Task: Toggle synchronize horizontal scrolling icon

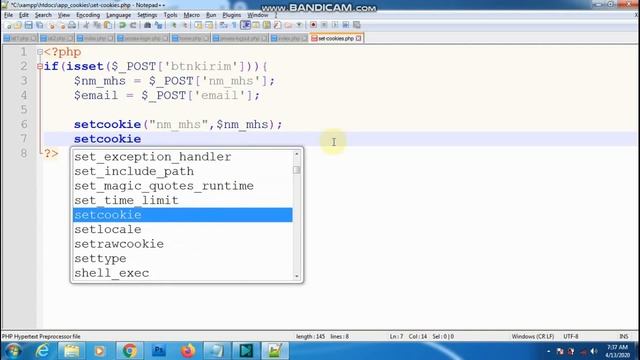Action: pos(209,25)
